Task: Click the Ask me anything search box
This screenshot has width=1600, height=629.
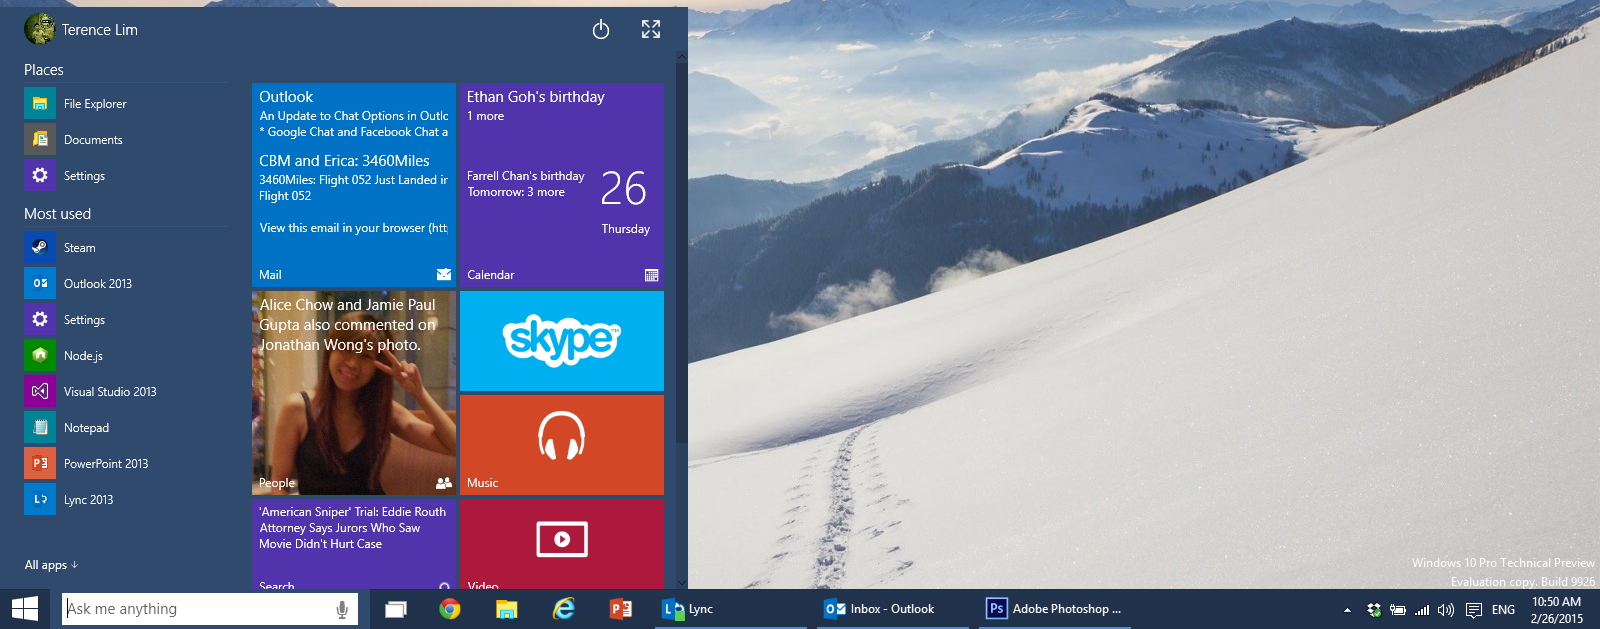Action: click(210, 609)
